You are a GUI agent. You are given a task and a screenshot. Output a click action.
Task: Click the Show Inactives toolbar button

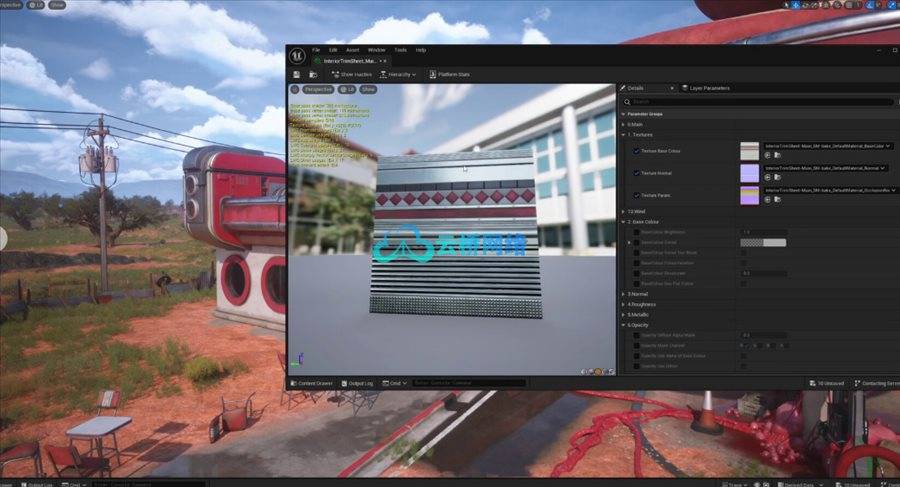click(x=351, y=74)
